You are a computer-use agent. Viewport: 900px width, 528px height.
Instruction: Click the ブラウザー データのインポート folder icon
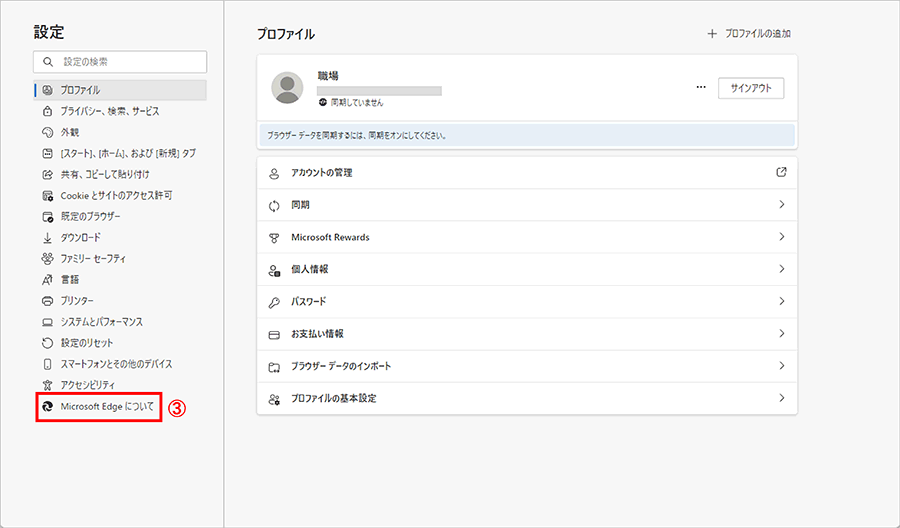pos(274,367)
